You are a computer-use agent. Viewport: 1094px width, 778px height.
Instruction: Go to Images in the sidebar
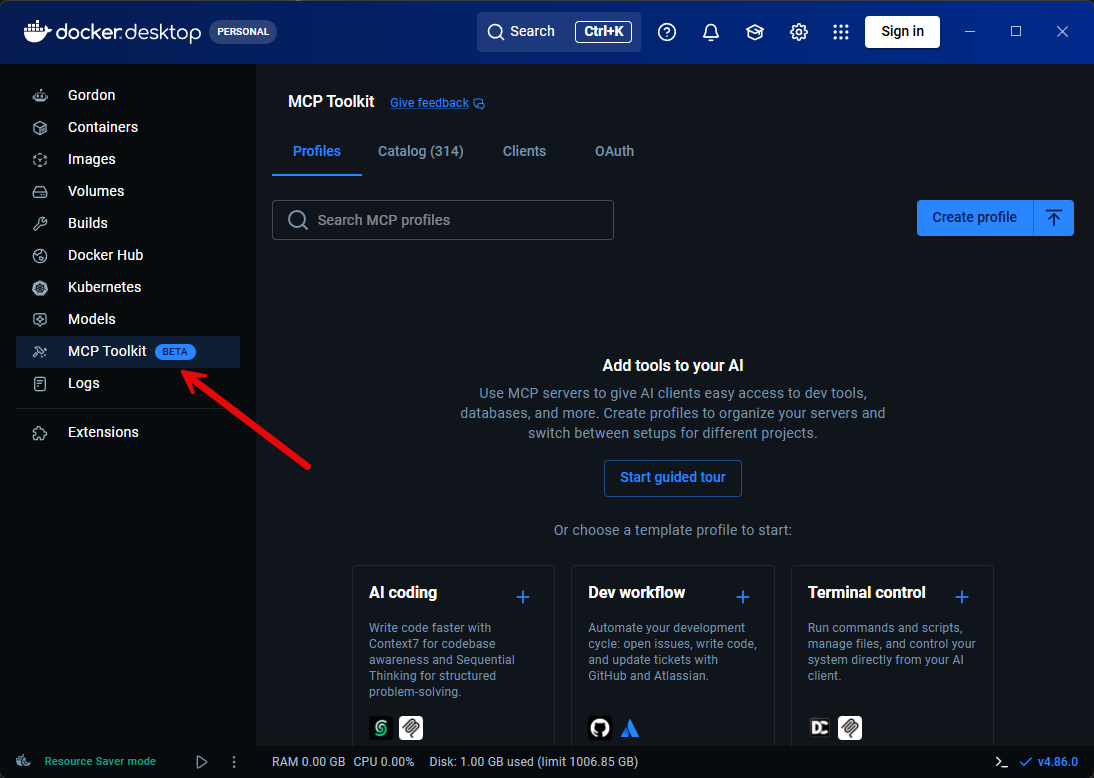[x=128, y=159]
